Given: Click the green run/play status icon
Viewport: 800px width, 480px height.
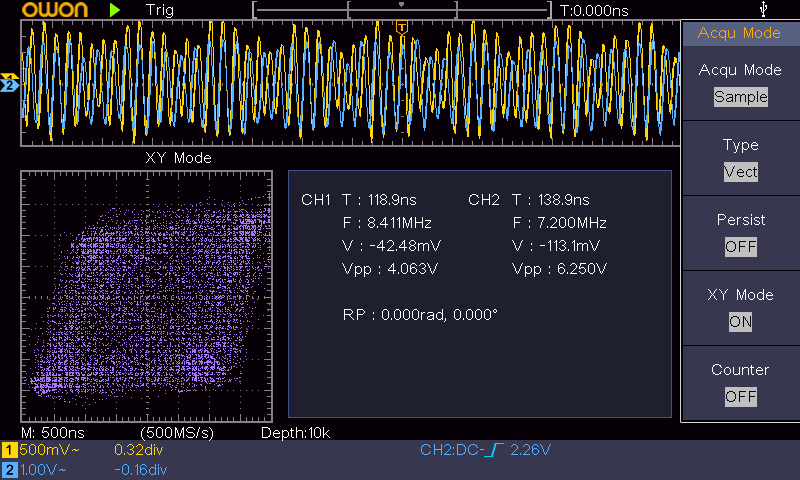Looking at the screenshot, I should coord(115,10).
